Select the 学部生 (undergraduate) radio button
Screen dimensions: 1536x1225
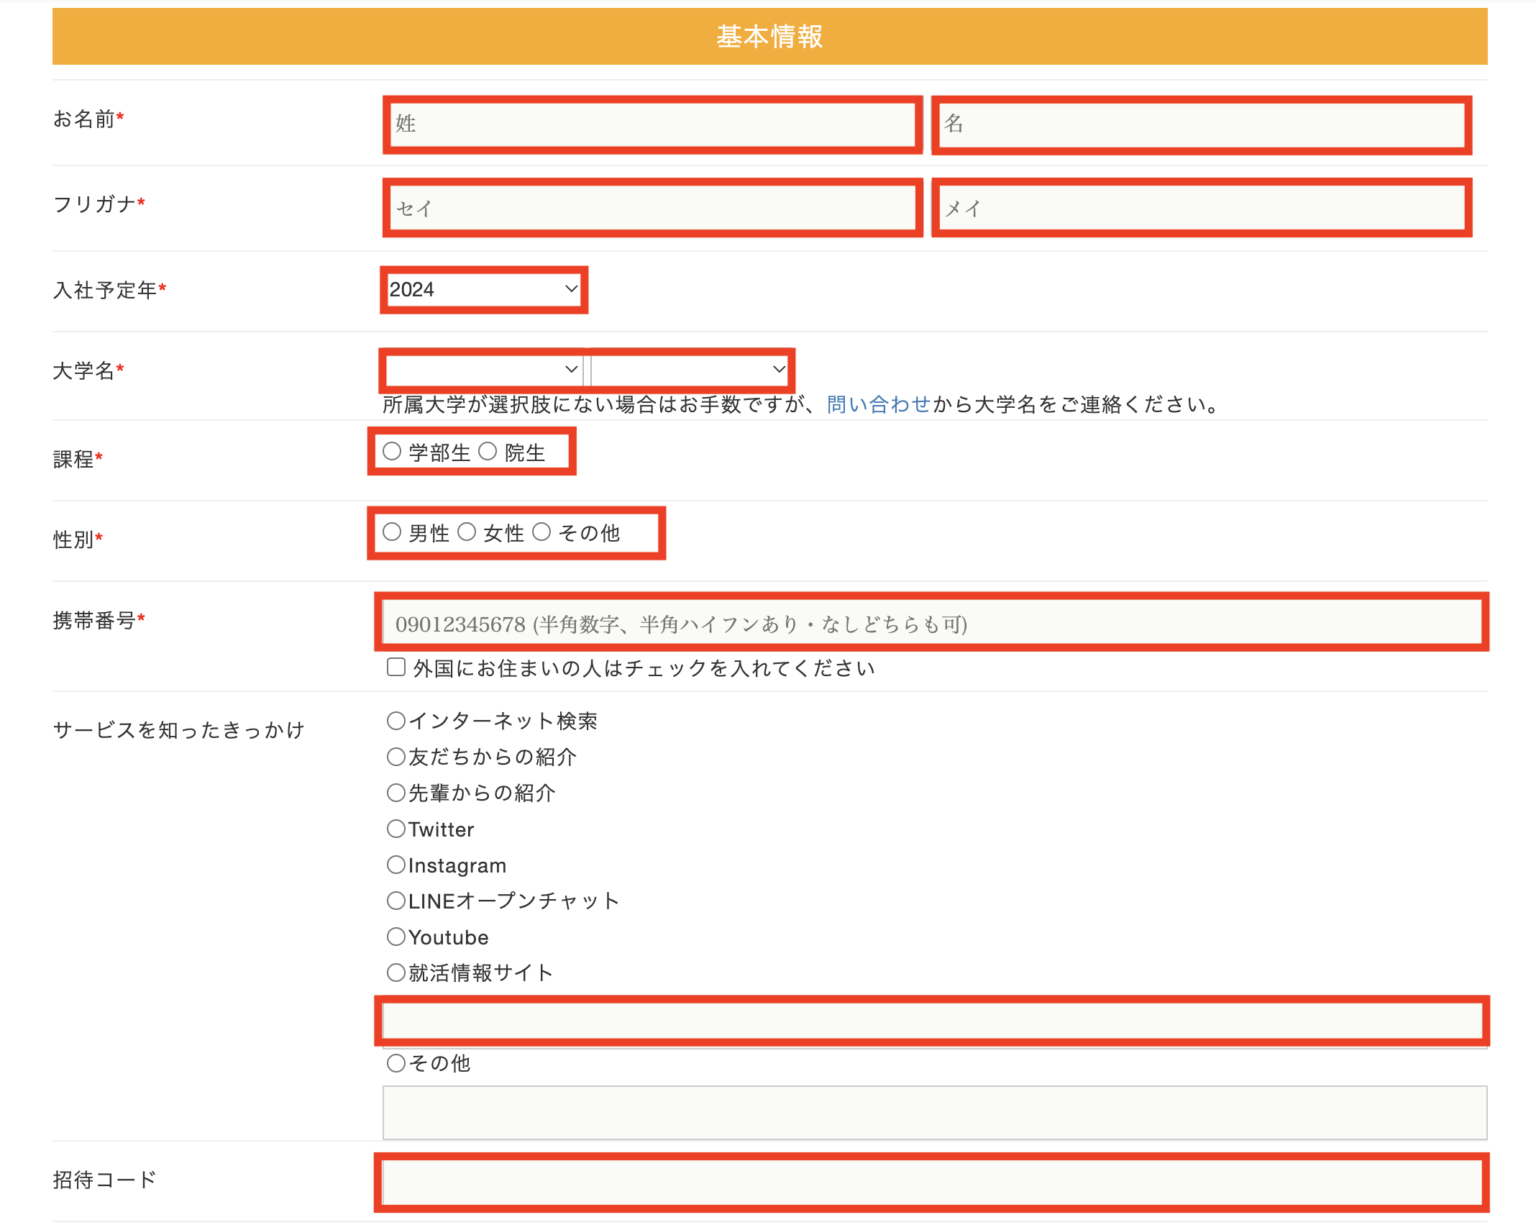click(x=392, y=451)
